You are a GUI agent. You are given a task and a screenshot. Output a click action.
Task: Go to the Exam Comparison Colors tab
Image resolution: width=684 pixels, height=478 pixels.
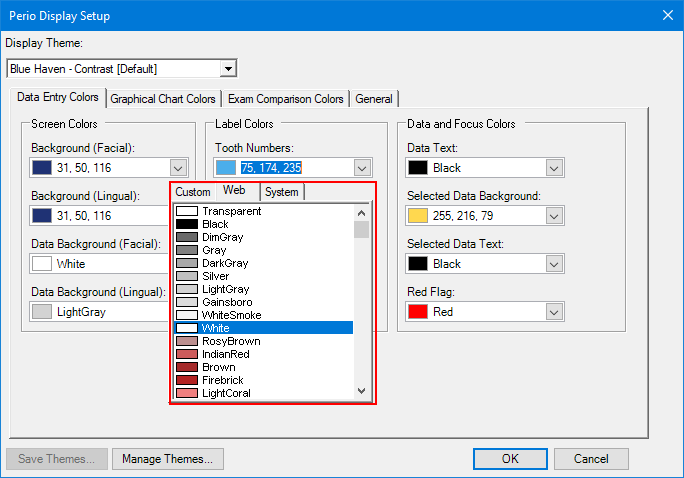point(286,99)
